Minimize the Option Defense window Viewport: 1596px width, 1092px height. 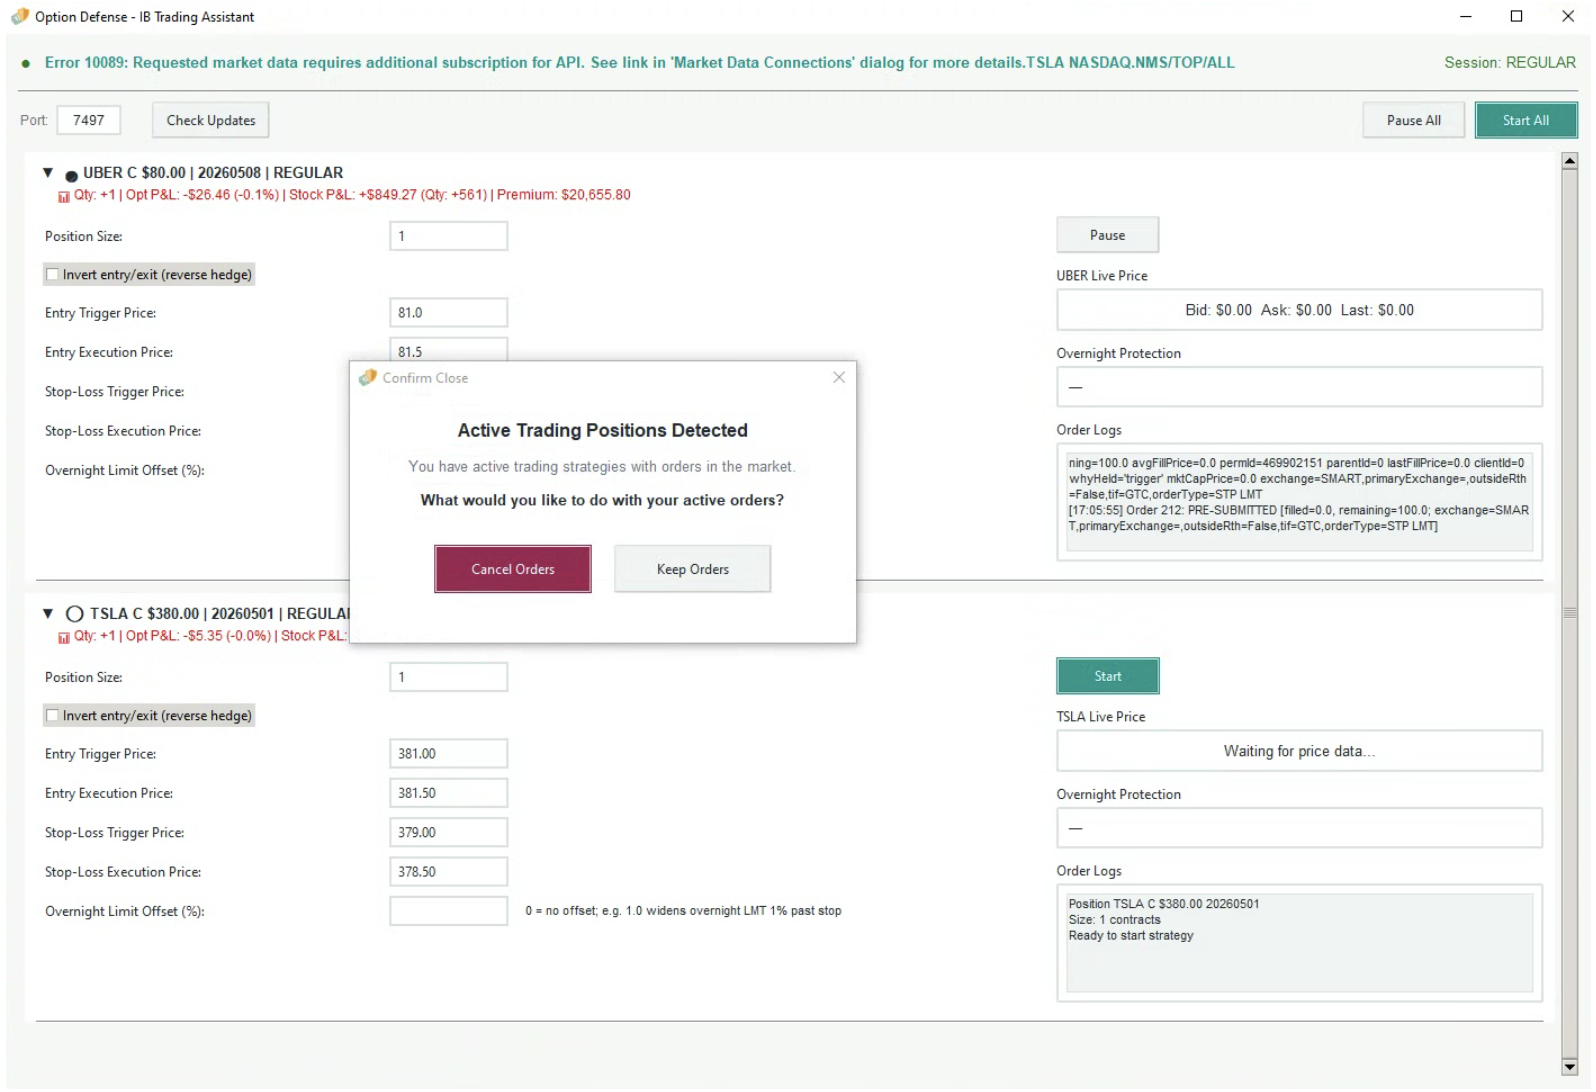tap(1465, 16)
